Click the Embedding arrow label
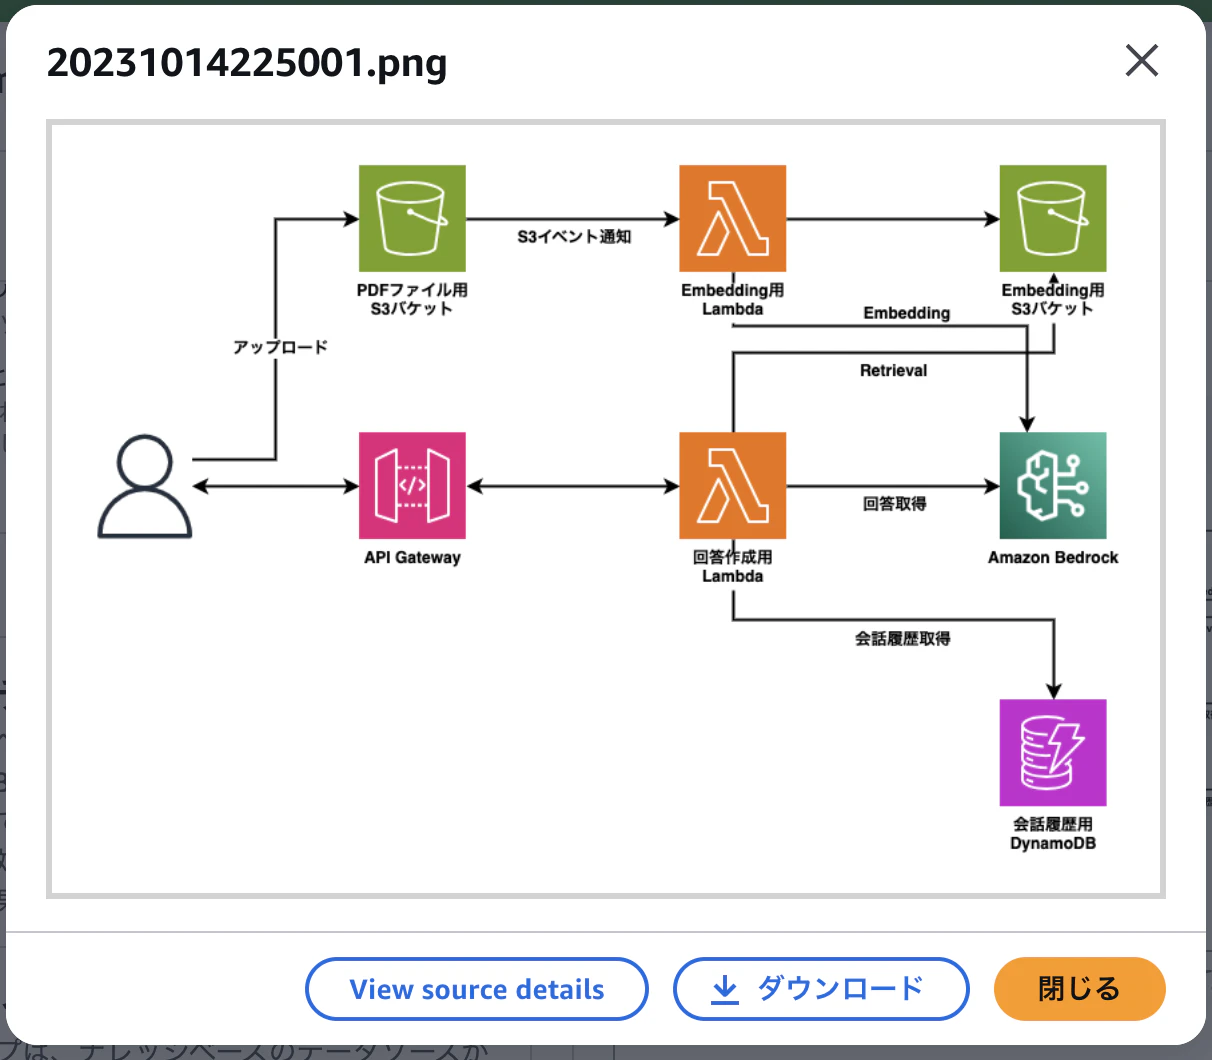Image resolution: width=1212 pixels, height=1060 pixels. (907, 313)
